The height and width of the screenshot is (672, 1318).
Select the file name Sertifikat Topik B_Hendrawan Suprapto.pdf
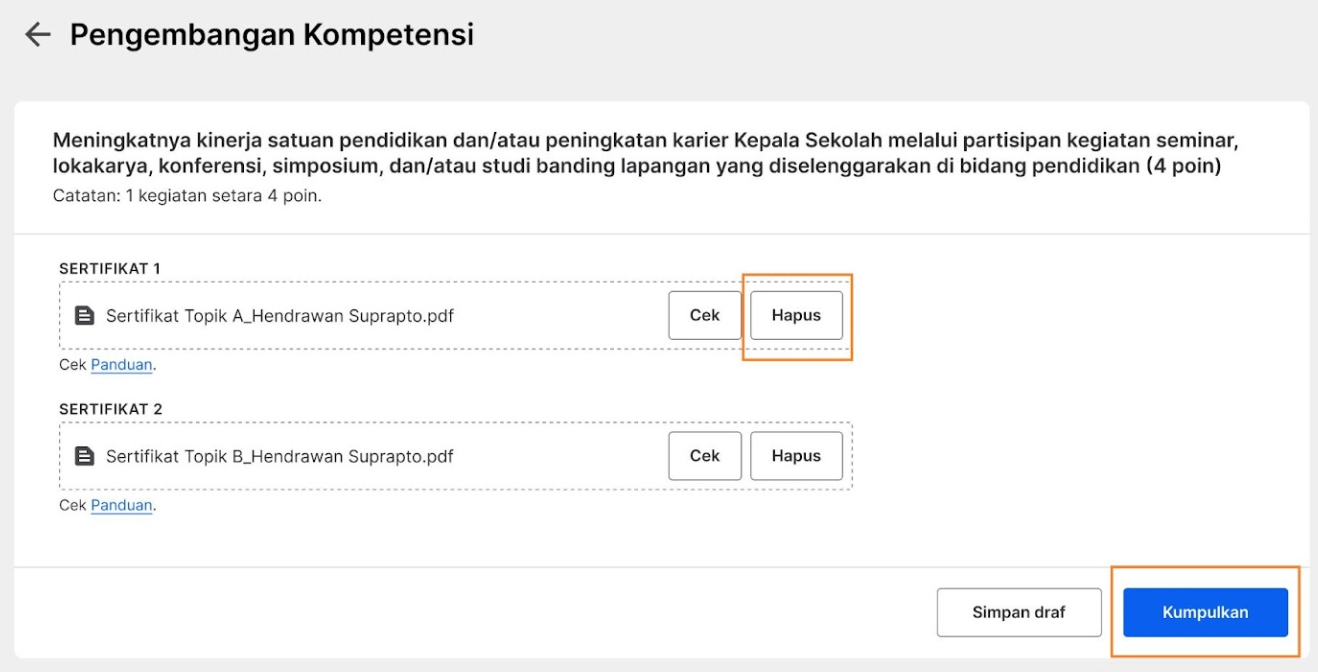[280, 456]
